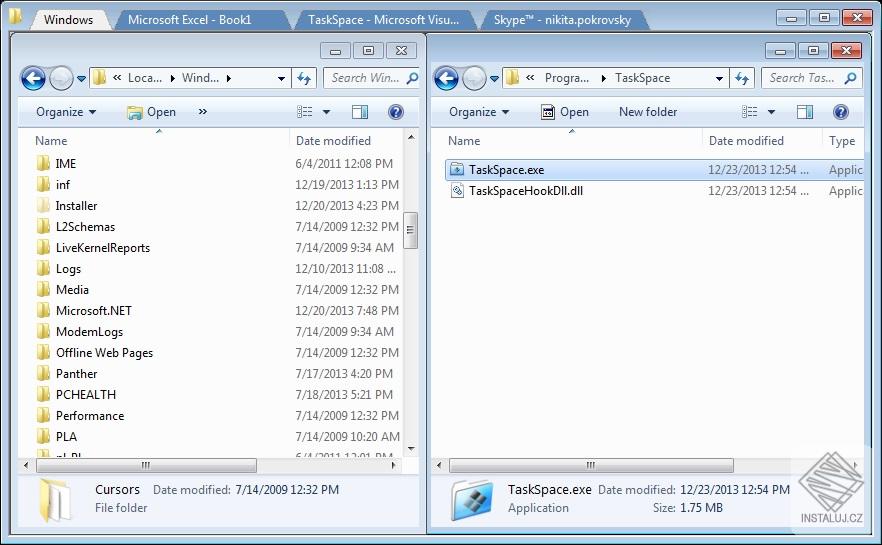Open recent pages dropdown in Windows explorer
Viewport: 882px width, 545px height.
pos(82,79)
